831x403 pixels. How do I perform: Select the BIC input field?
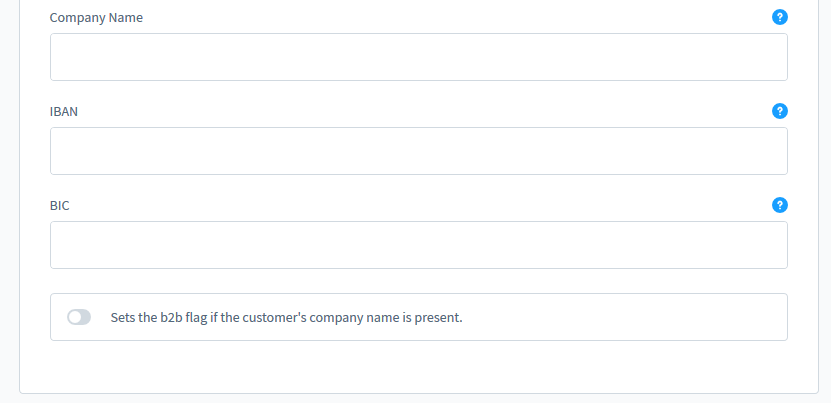(x=419, y=245)
